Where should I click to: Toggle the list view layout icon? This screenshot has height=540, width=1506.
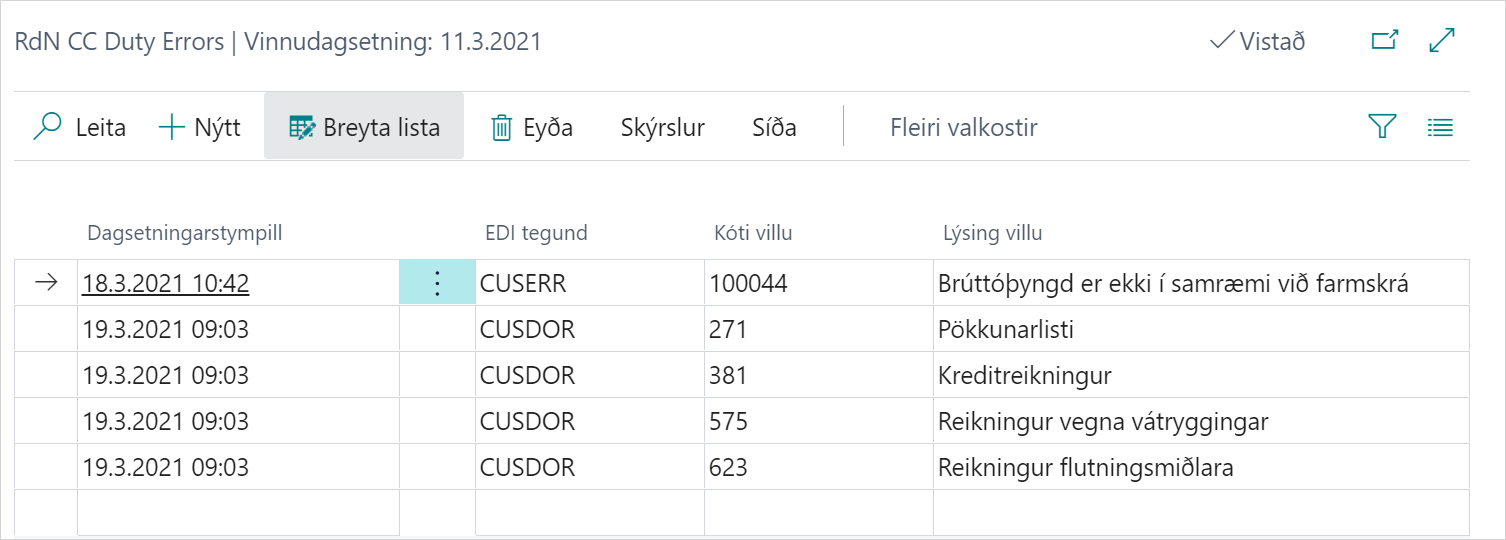tap(1440, 127)
